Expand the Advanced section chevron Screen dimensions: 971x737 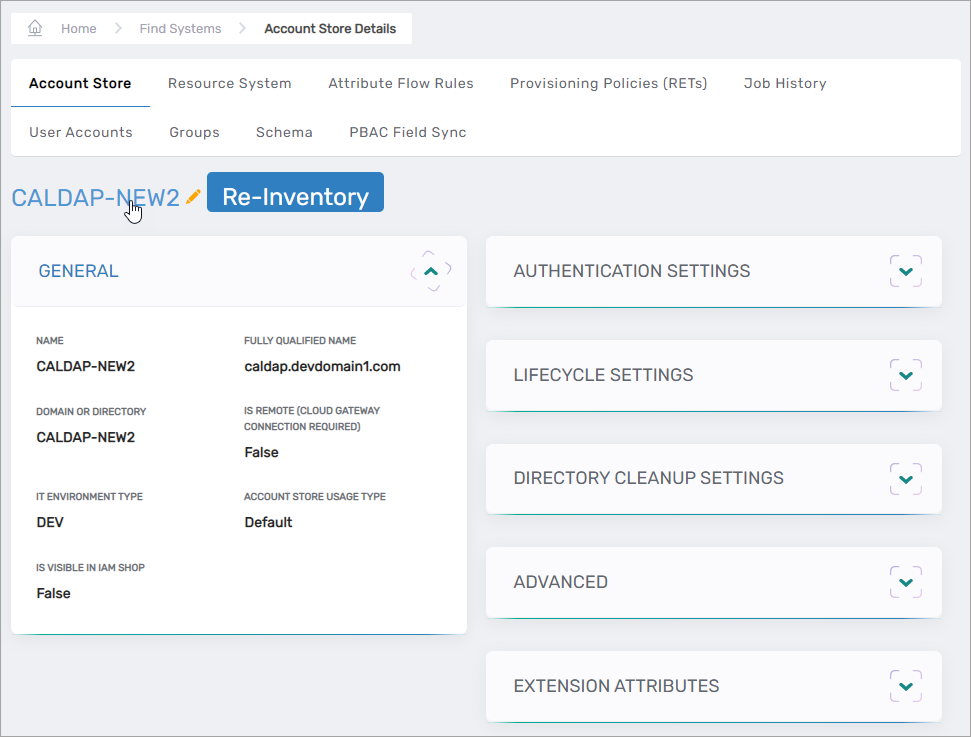tap(905, 582)
